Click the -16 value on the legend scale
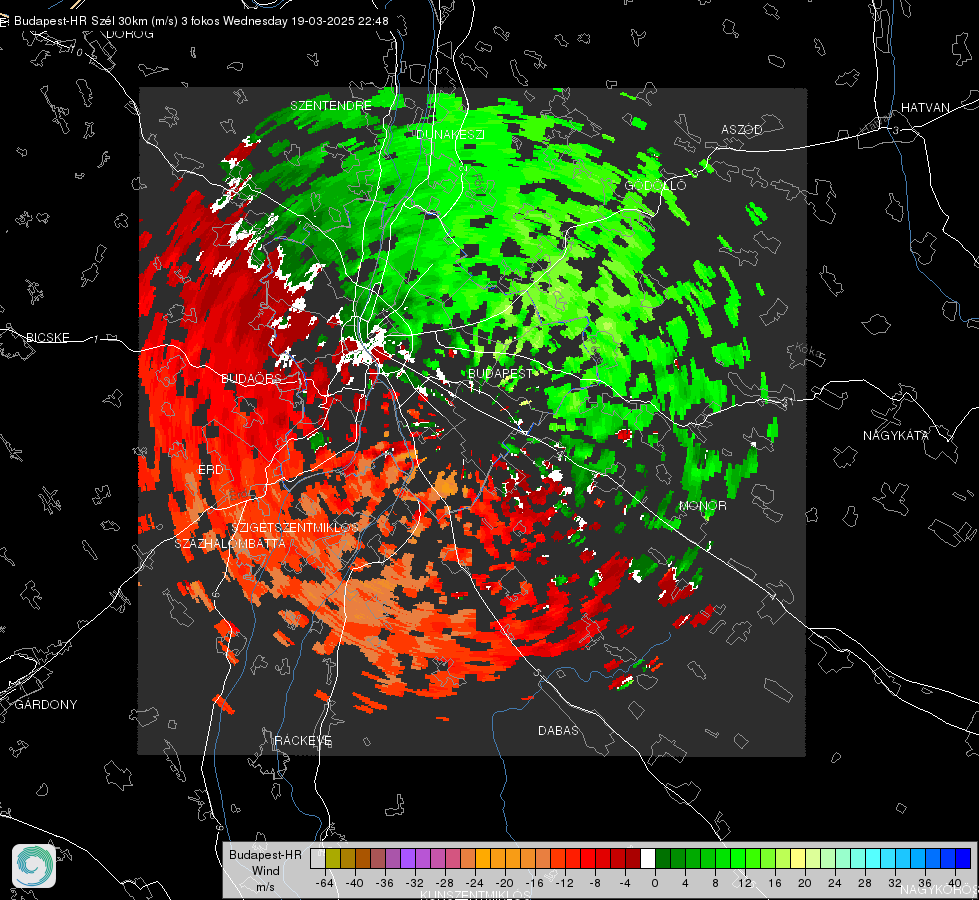 [x=534, y=883]
